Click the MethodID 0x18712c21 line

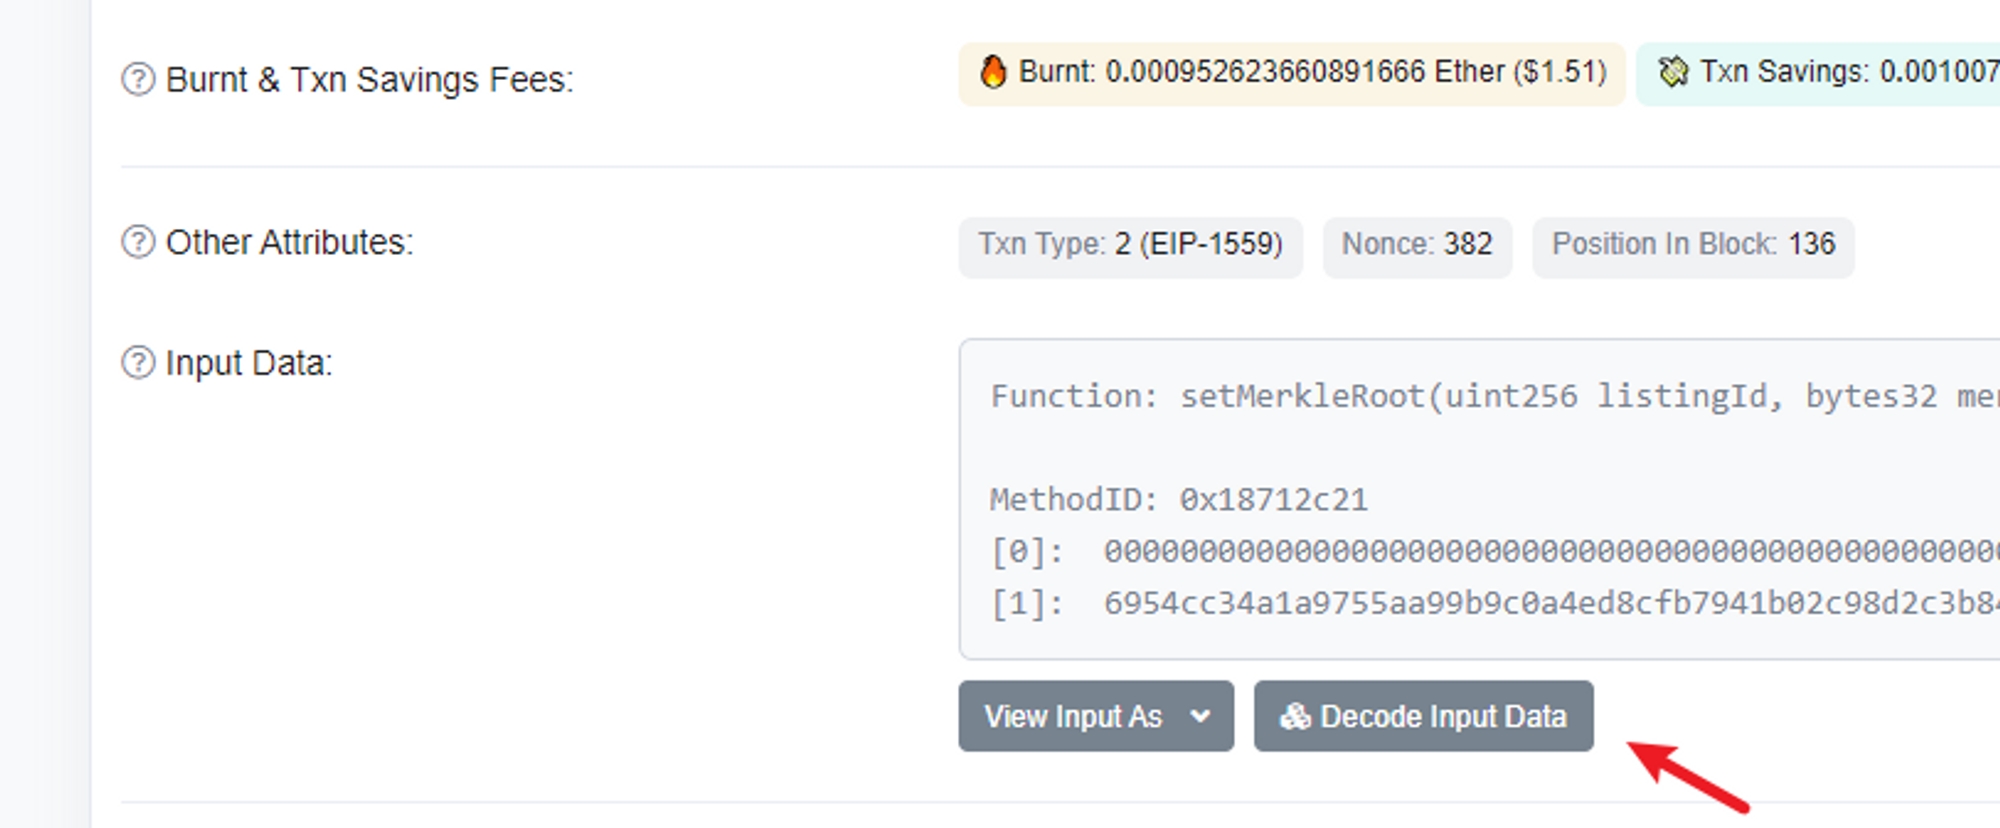click(1178, 500)
